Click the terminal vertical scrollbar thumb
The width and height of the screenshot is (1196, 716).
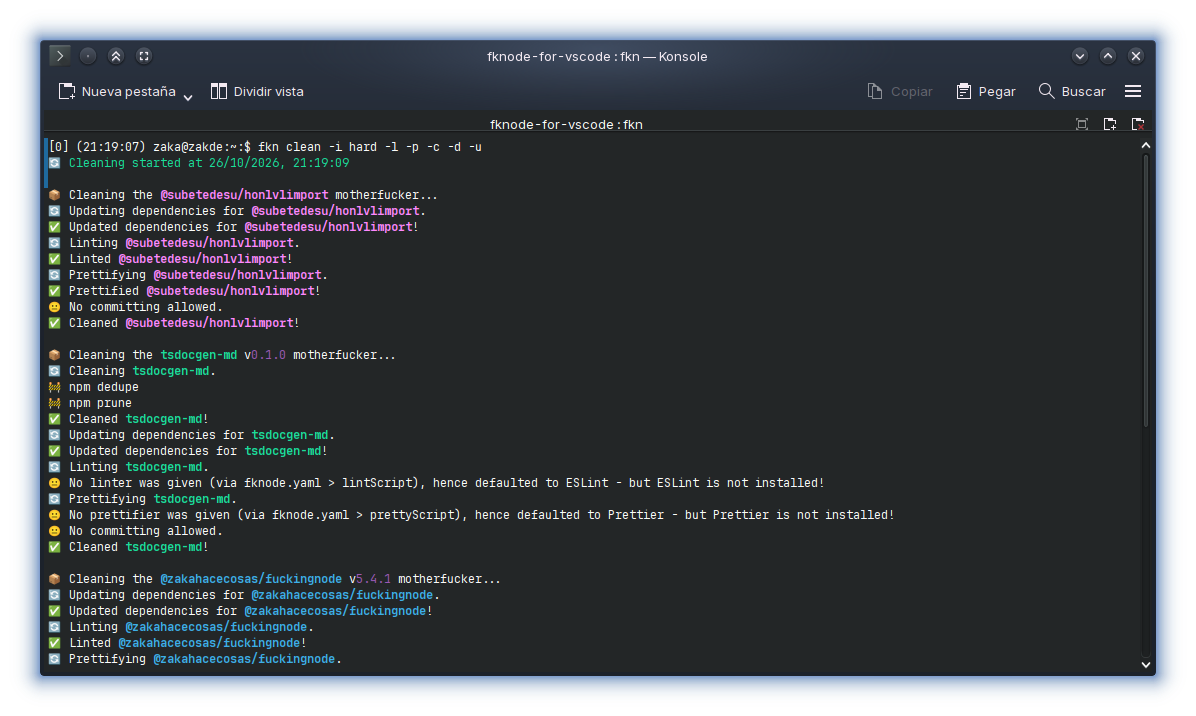(x=1145, y=291)
